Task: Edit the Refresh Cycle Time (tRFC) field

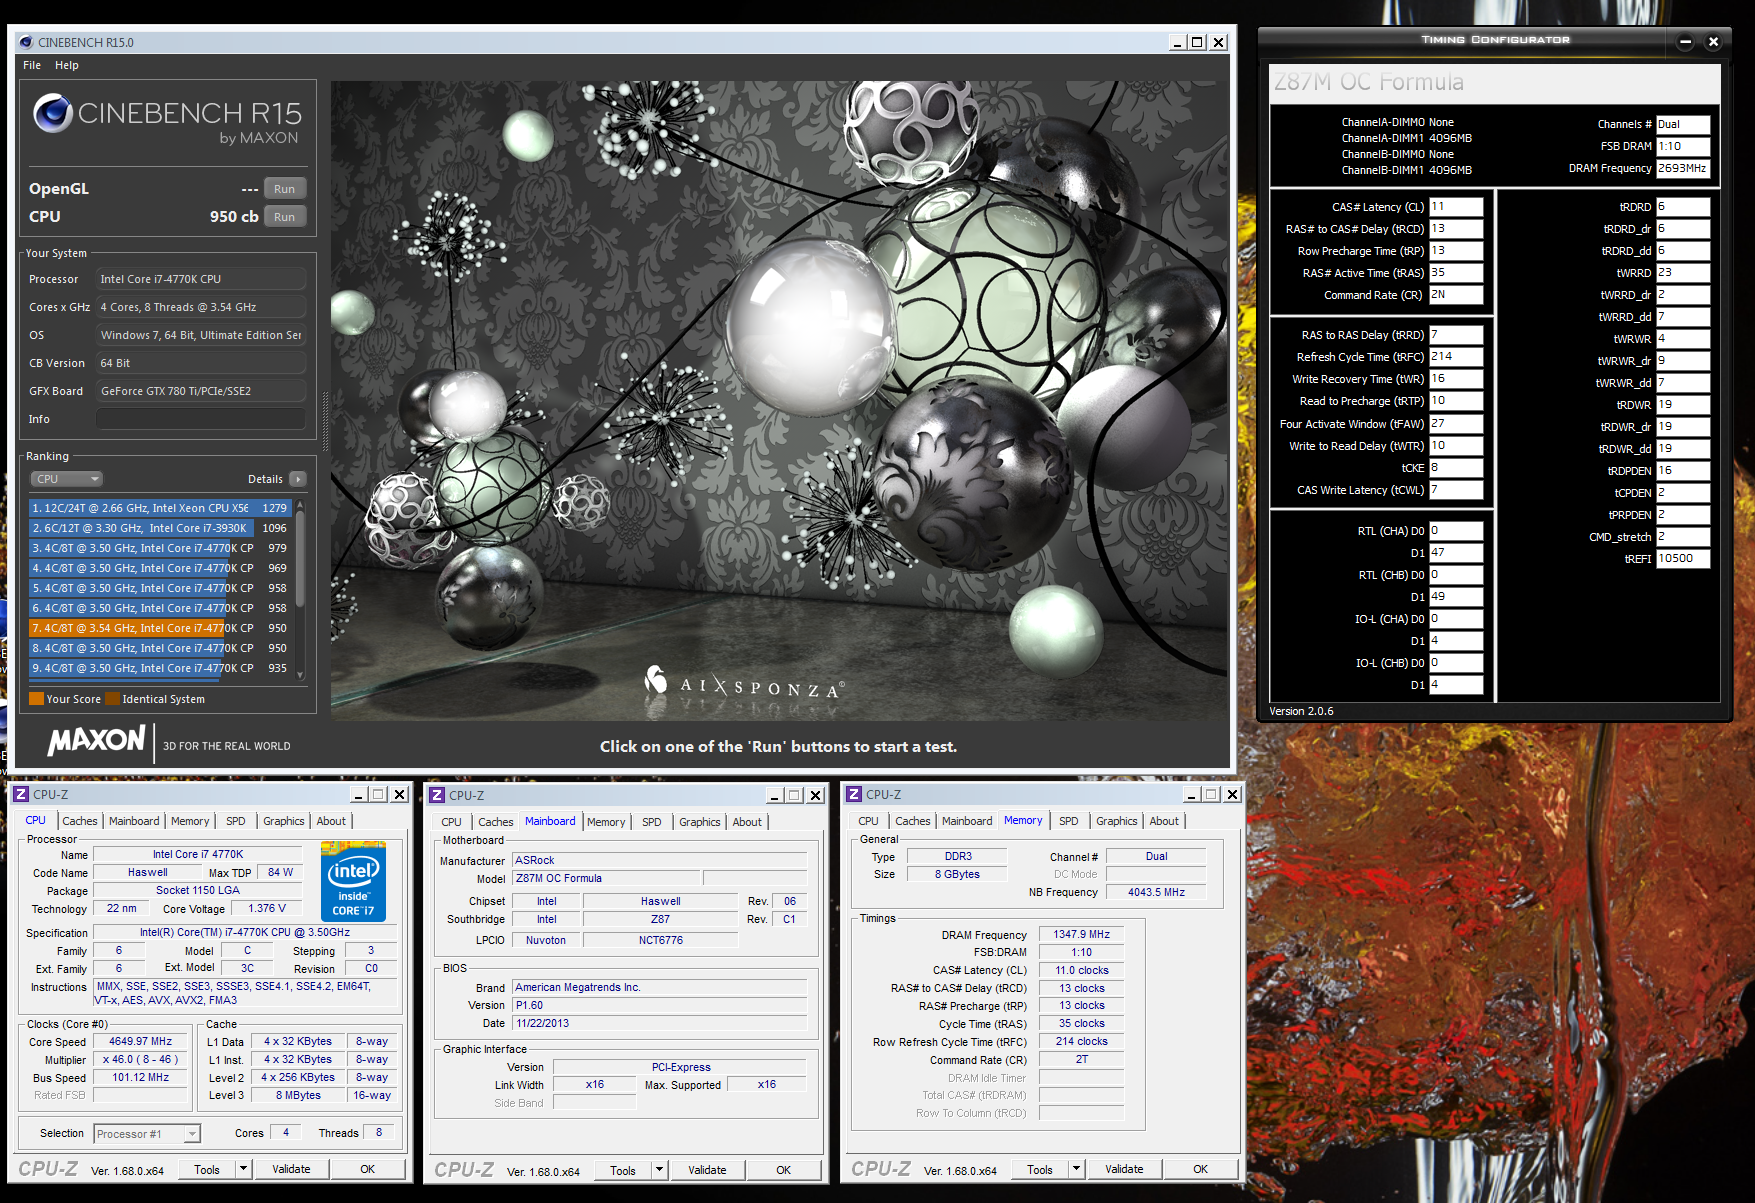Action: (1456, 357)
